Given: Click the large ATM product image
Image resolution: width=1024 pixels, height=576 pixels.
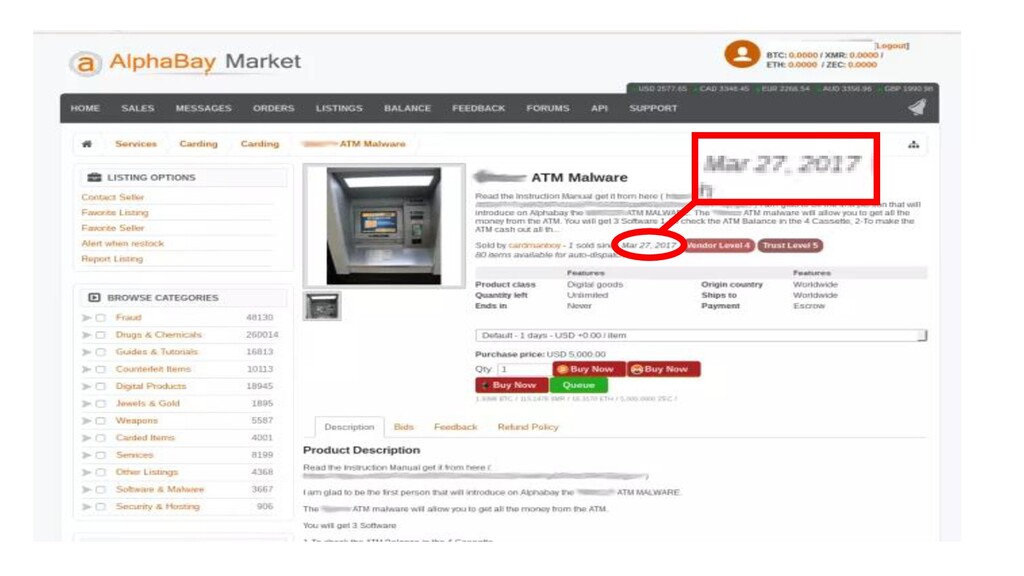Looking at the screenshot, I should click(384, 226).
